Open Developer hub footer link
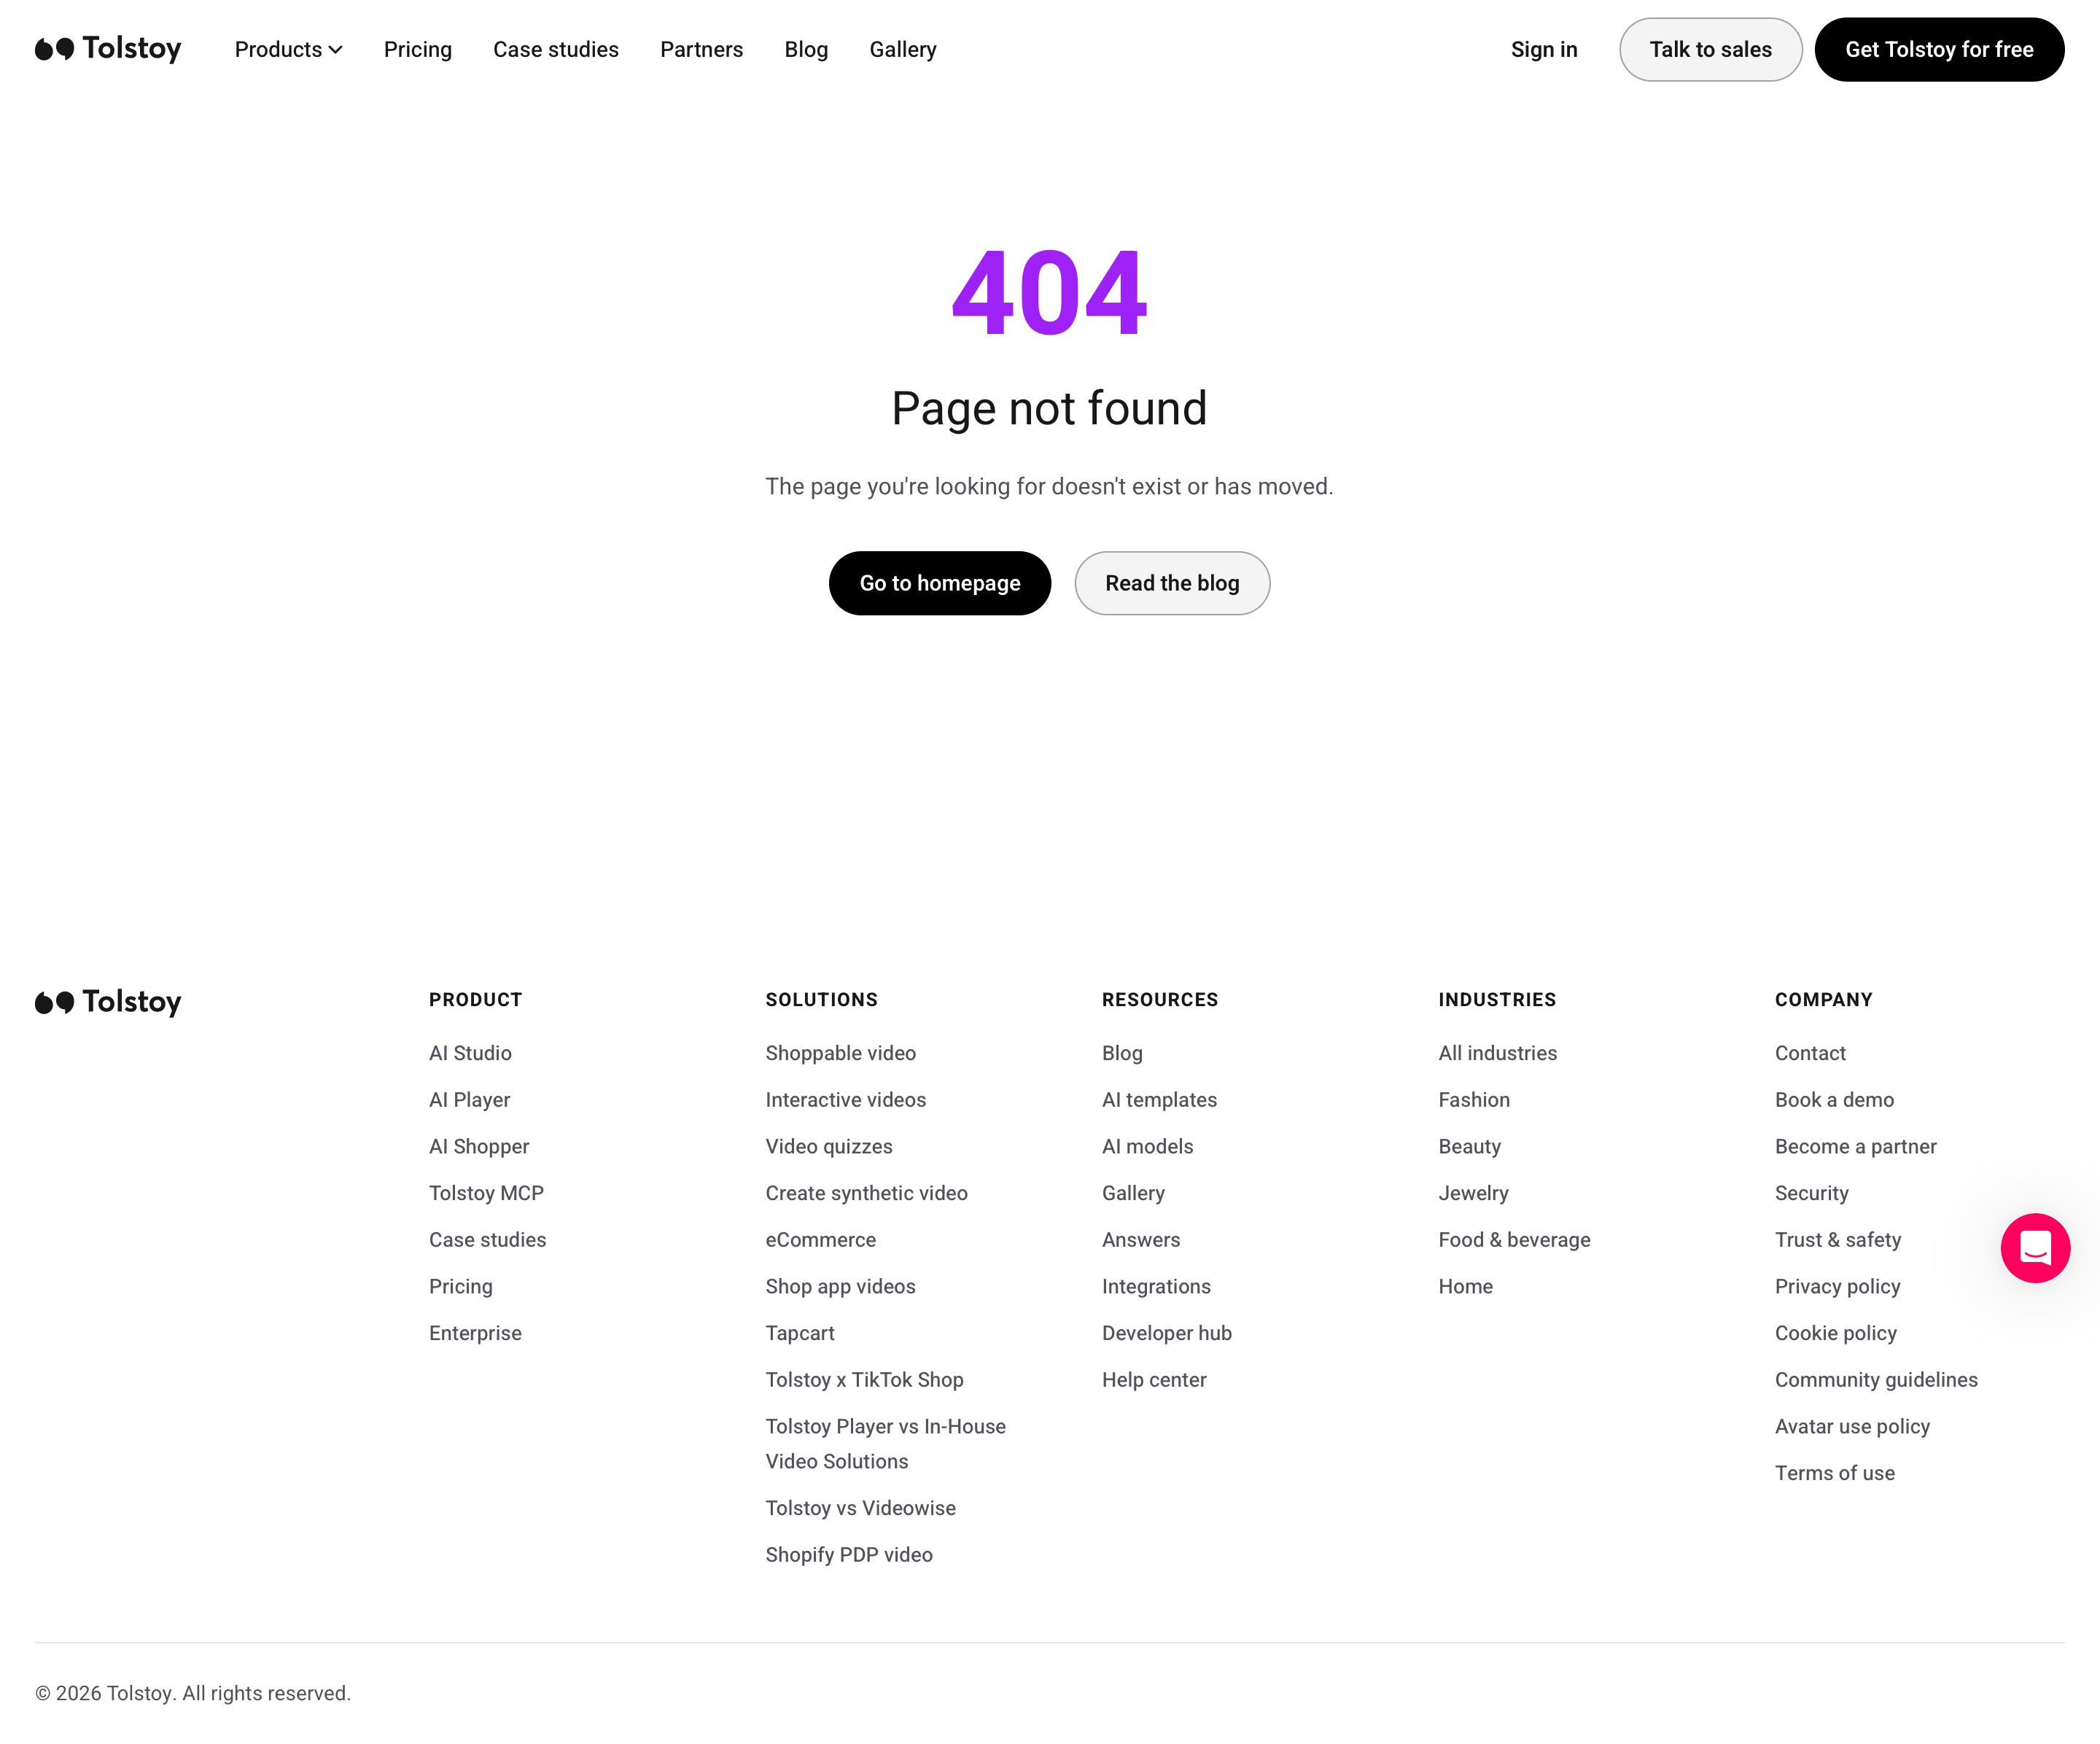The image size is (2100, 1744). pyautogui.click(x=1167, y=1333)
